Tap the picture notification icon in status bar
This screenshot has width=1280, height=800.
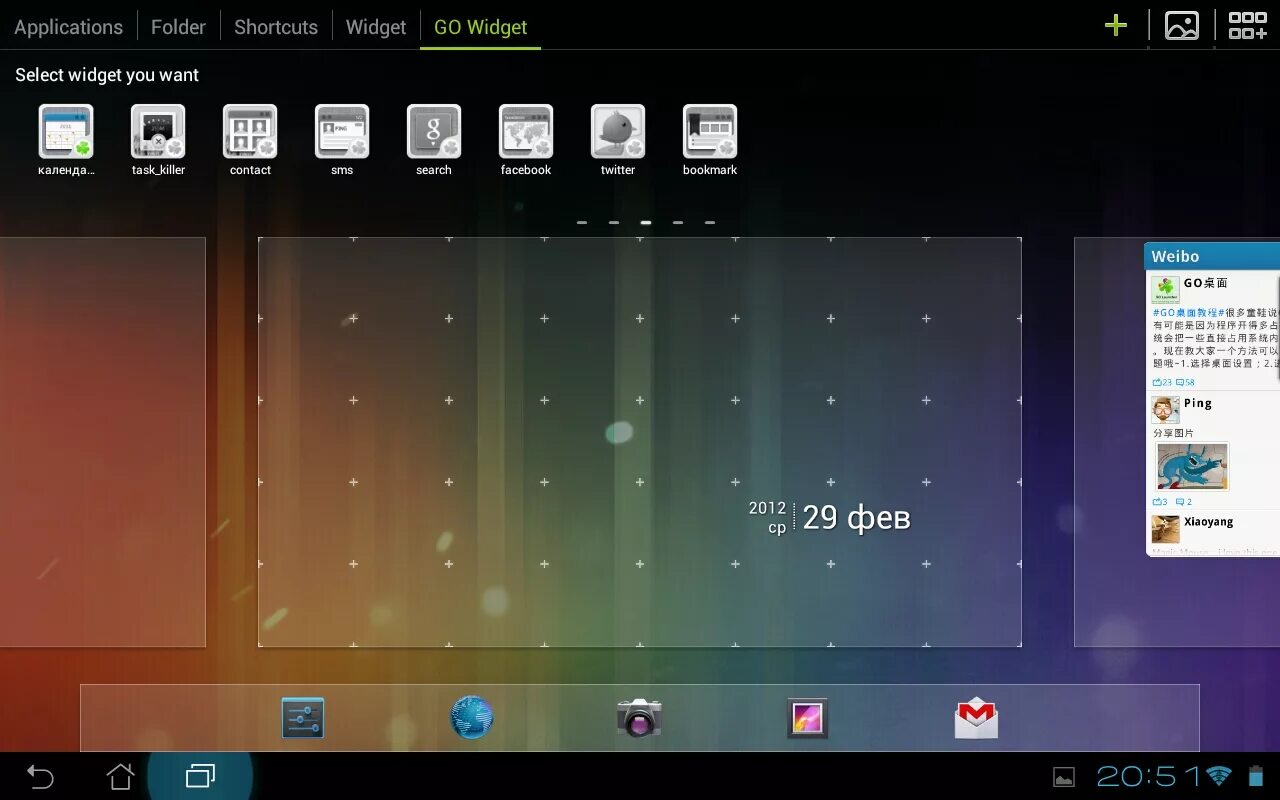(x=1064, y=777)
